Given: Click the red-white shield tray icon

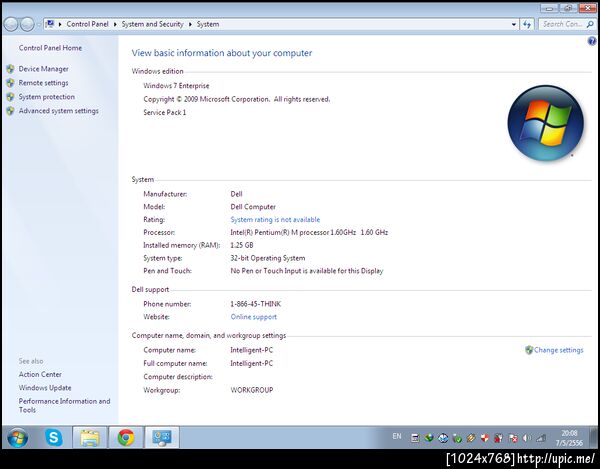Looking at the screenshot, I should click(x=485, y=438).
